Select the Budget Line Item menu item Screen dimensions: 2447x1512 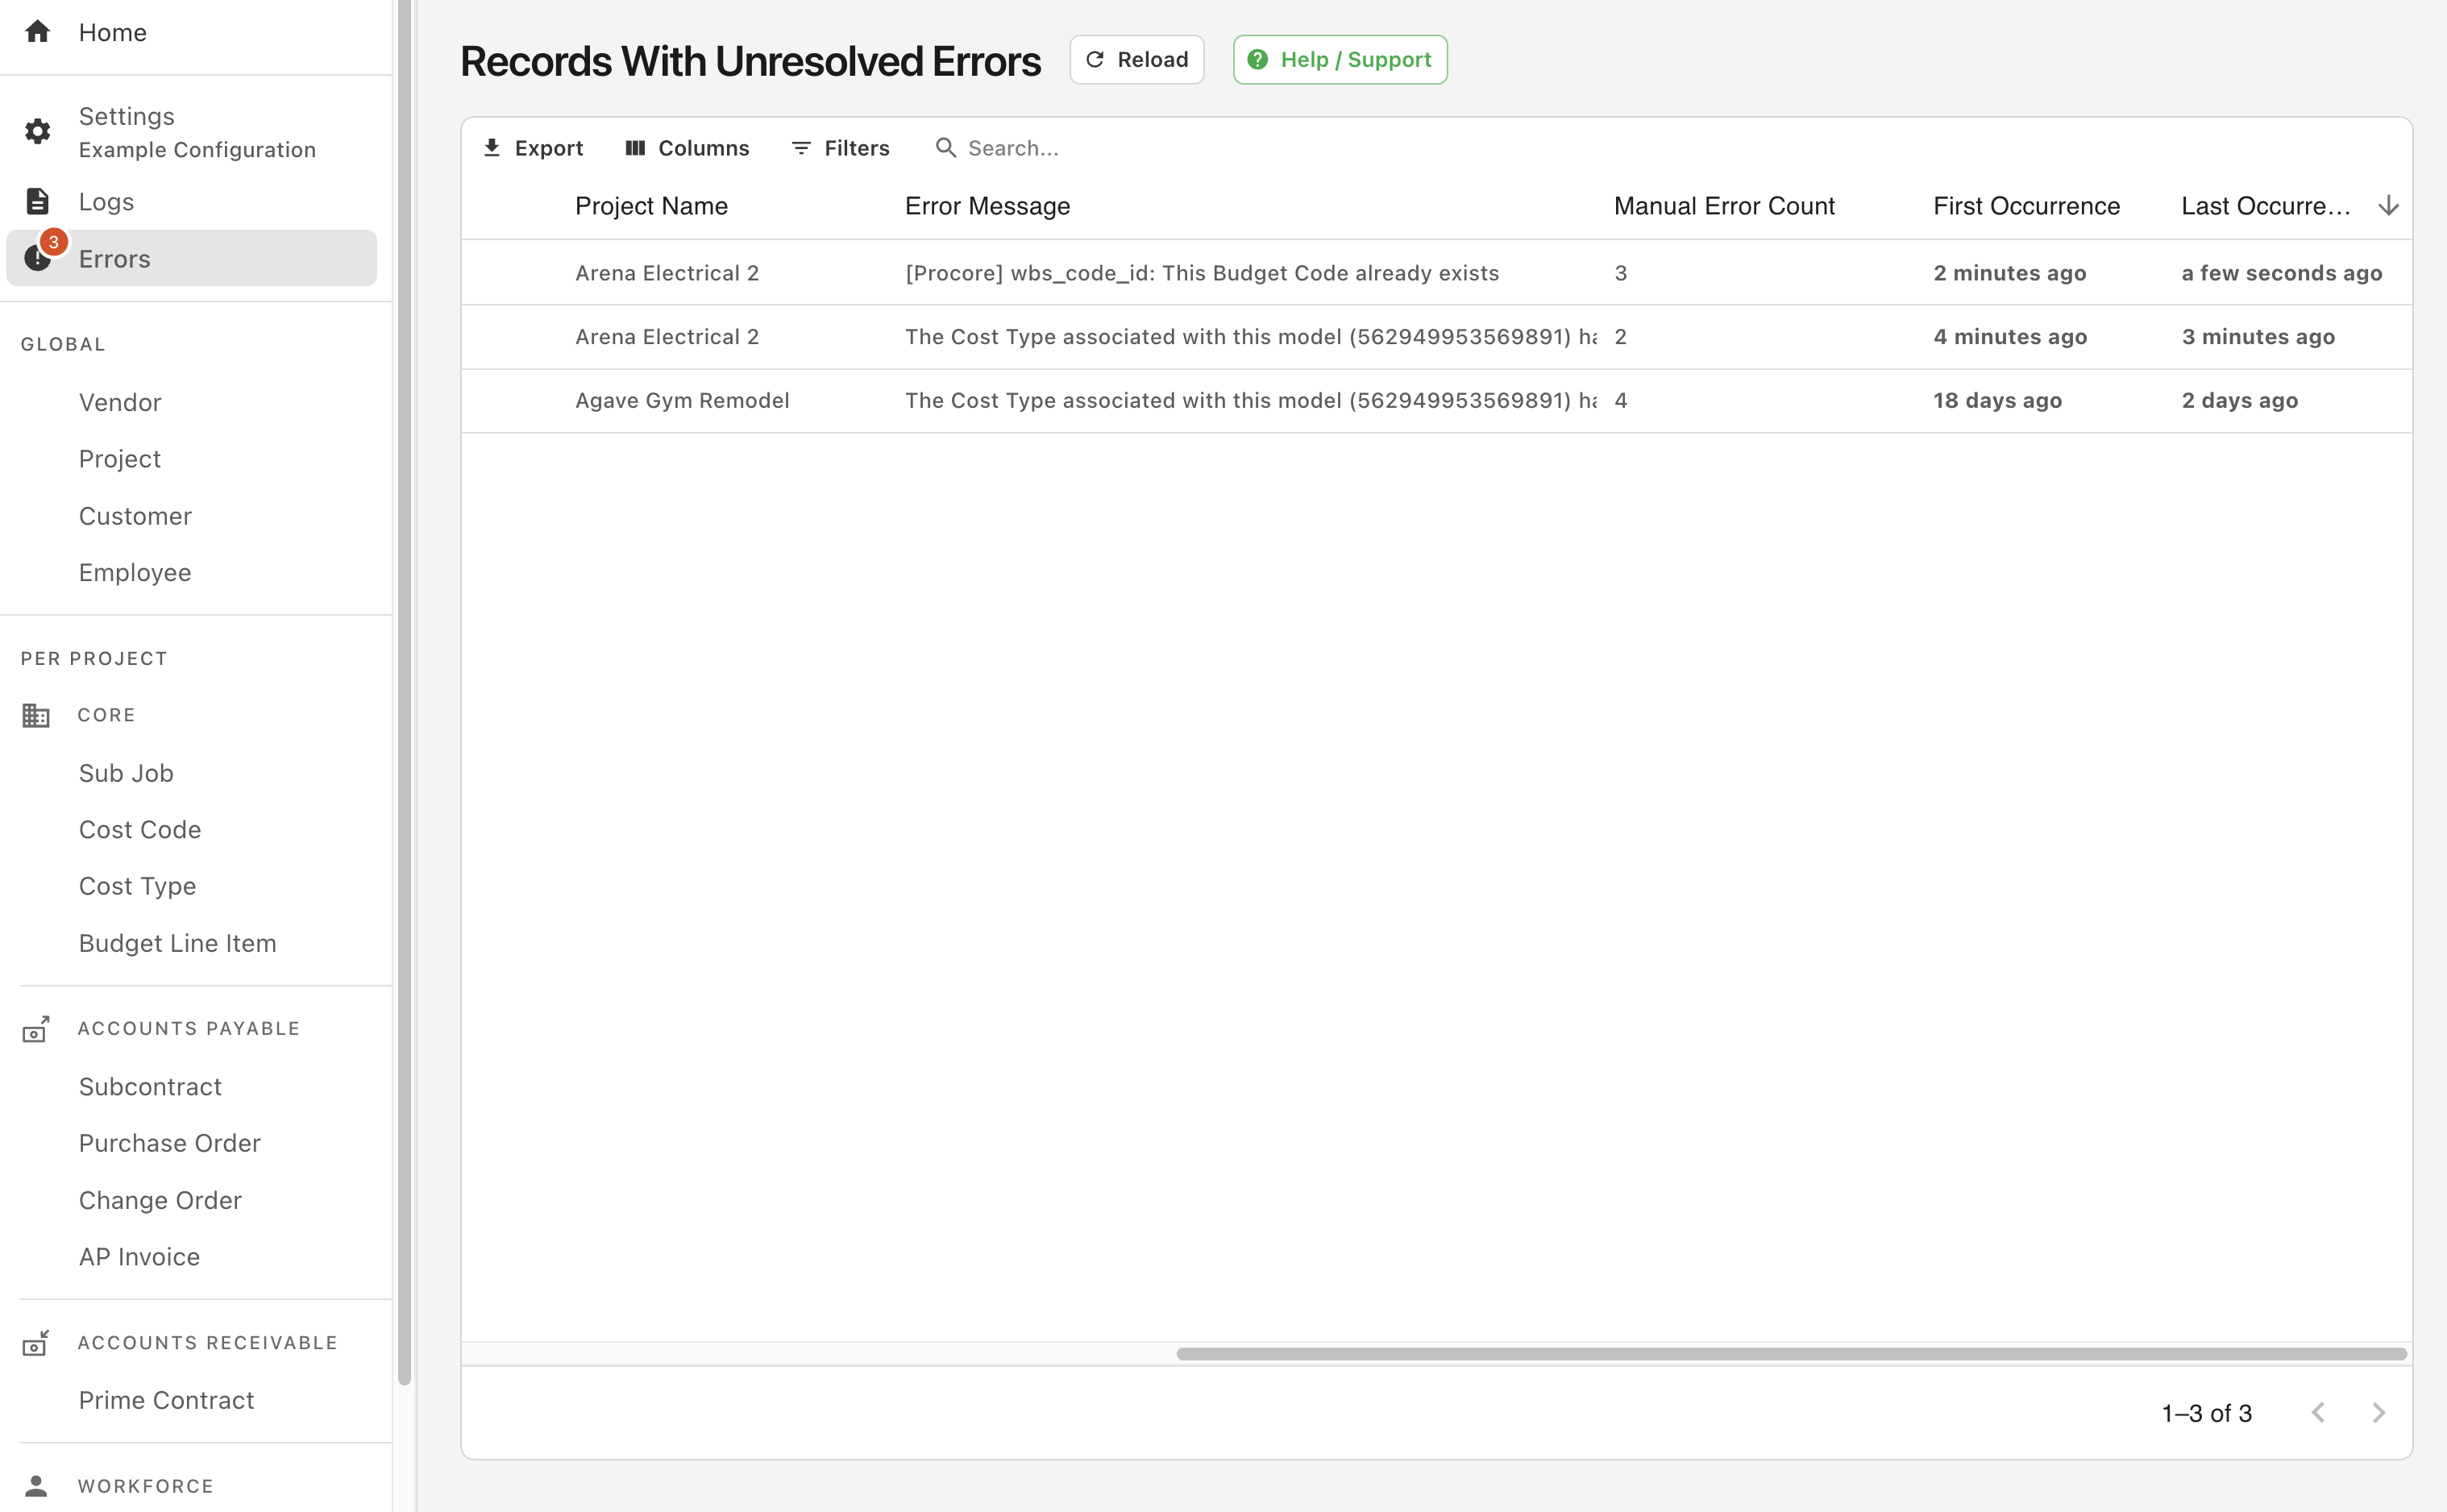tap(177, 941)
